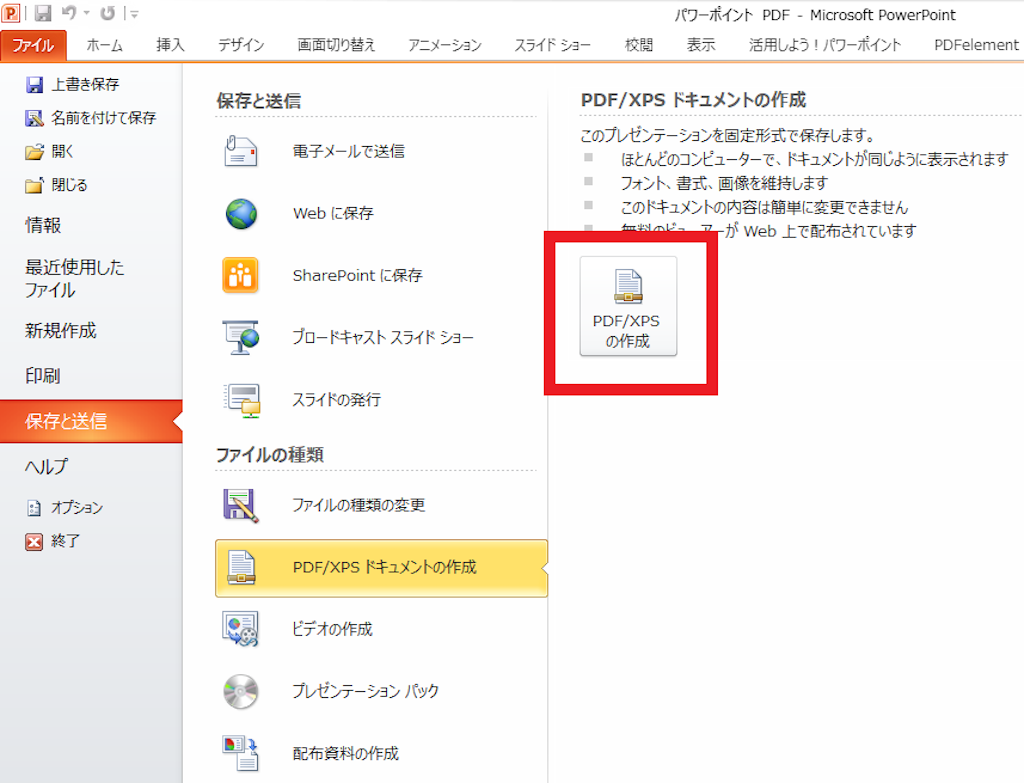Open the Undo history dropdown arrow

(86, 13)
